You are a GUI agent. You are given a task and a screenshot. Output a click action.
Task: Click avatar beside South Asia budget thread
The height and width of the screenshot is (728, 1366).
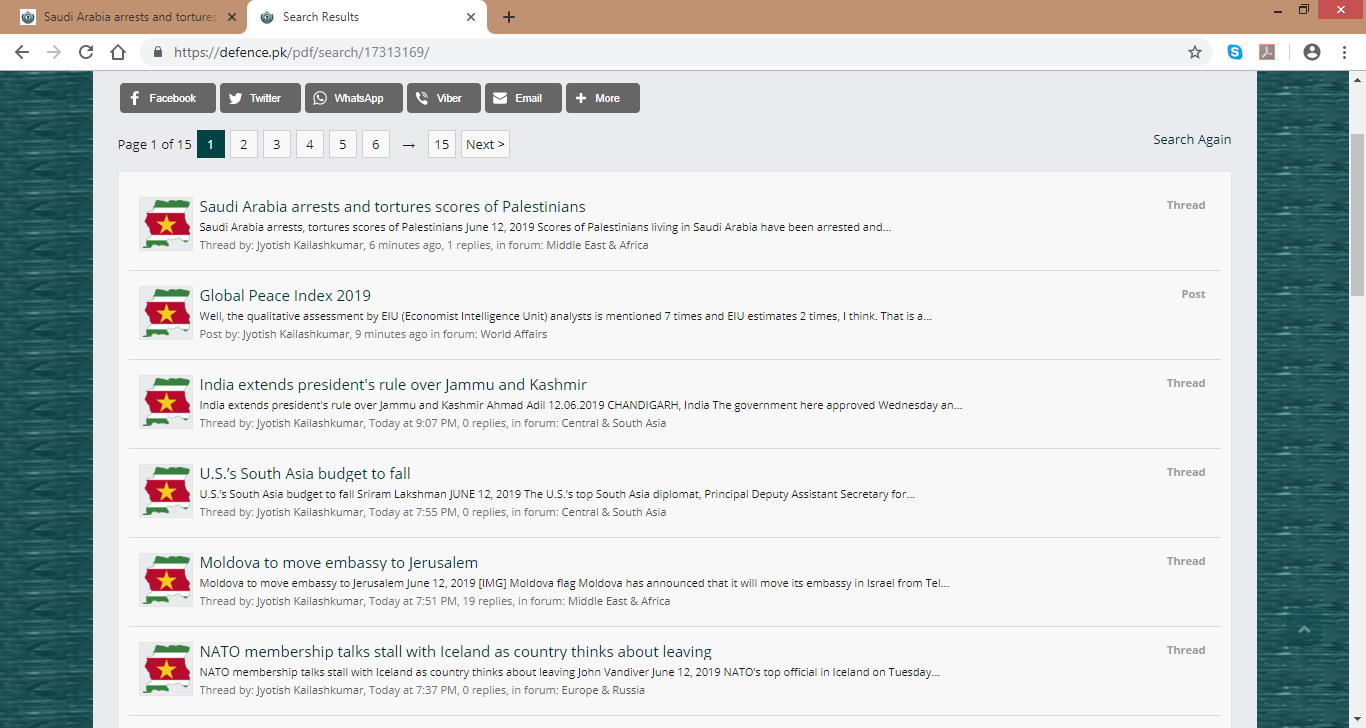pyautogui.click(x=166, y=491)
